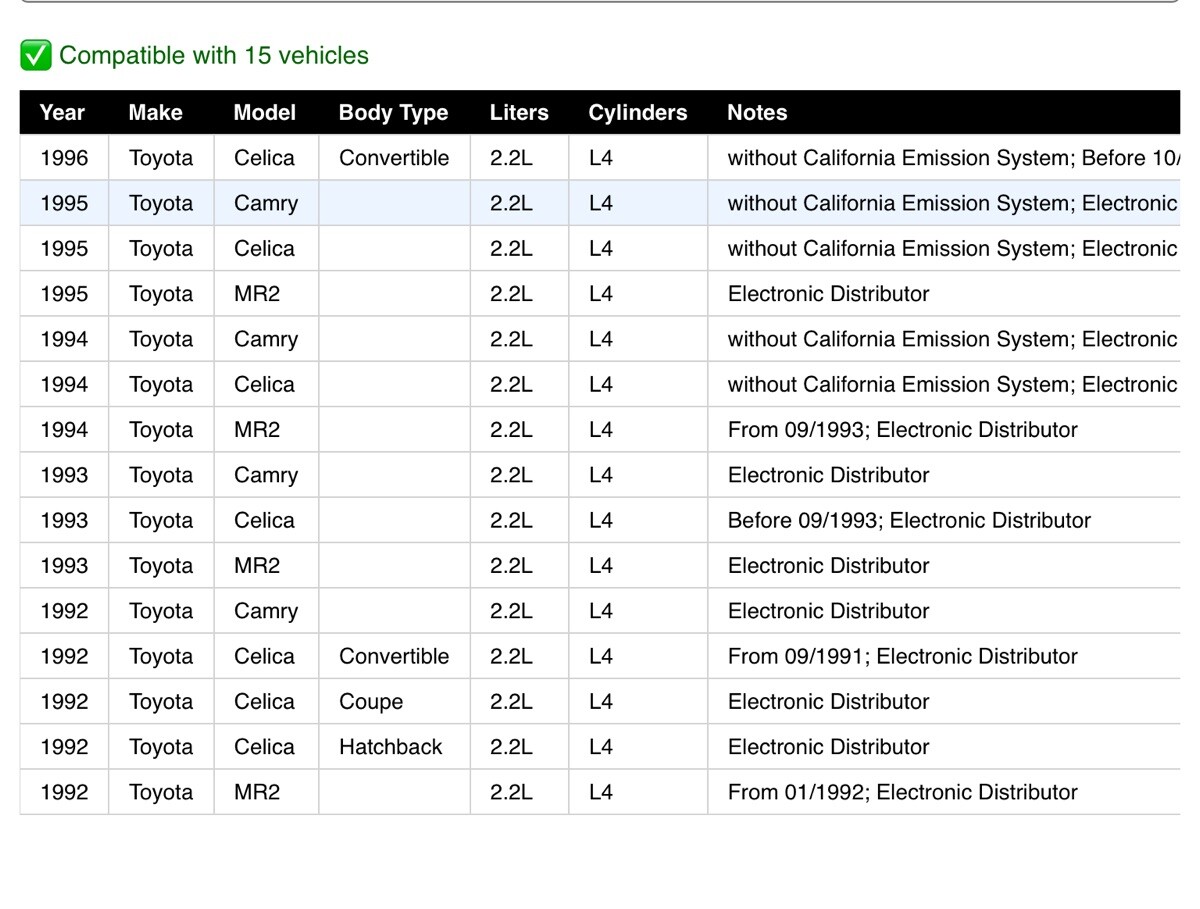
Task: Click 2.2L in the 1992 MR2 row
Action: click(x=511, y=793)
